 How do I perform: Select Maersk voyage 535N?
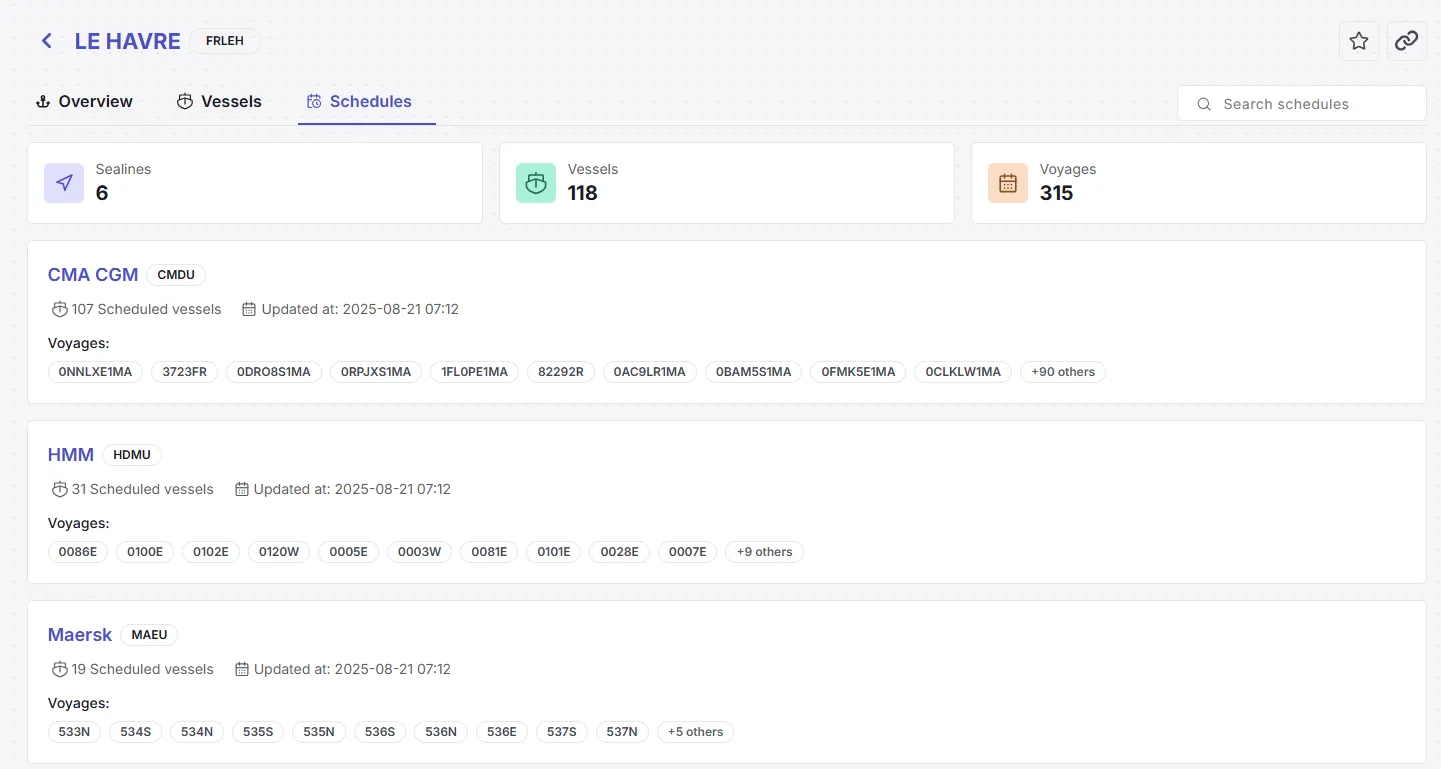click(319, 732)
